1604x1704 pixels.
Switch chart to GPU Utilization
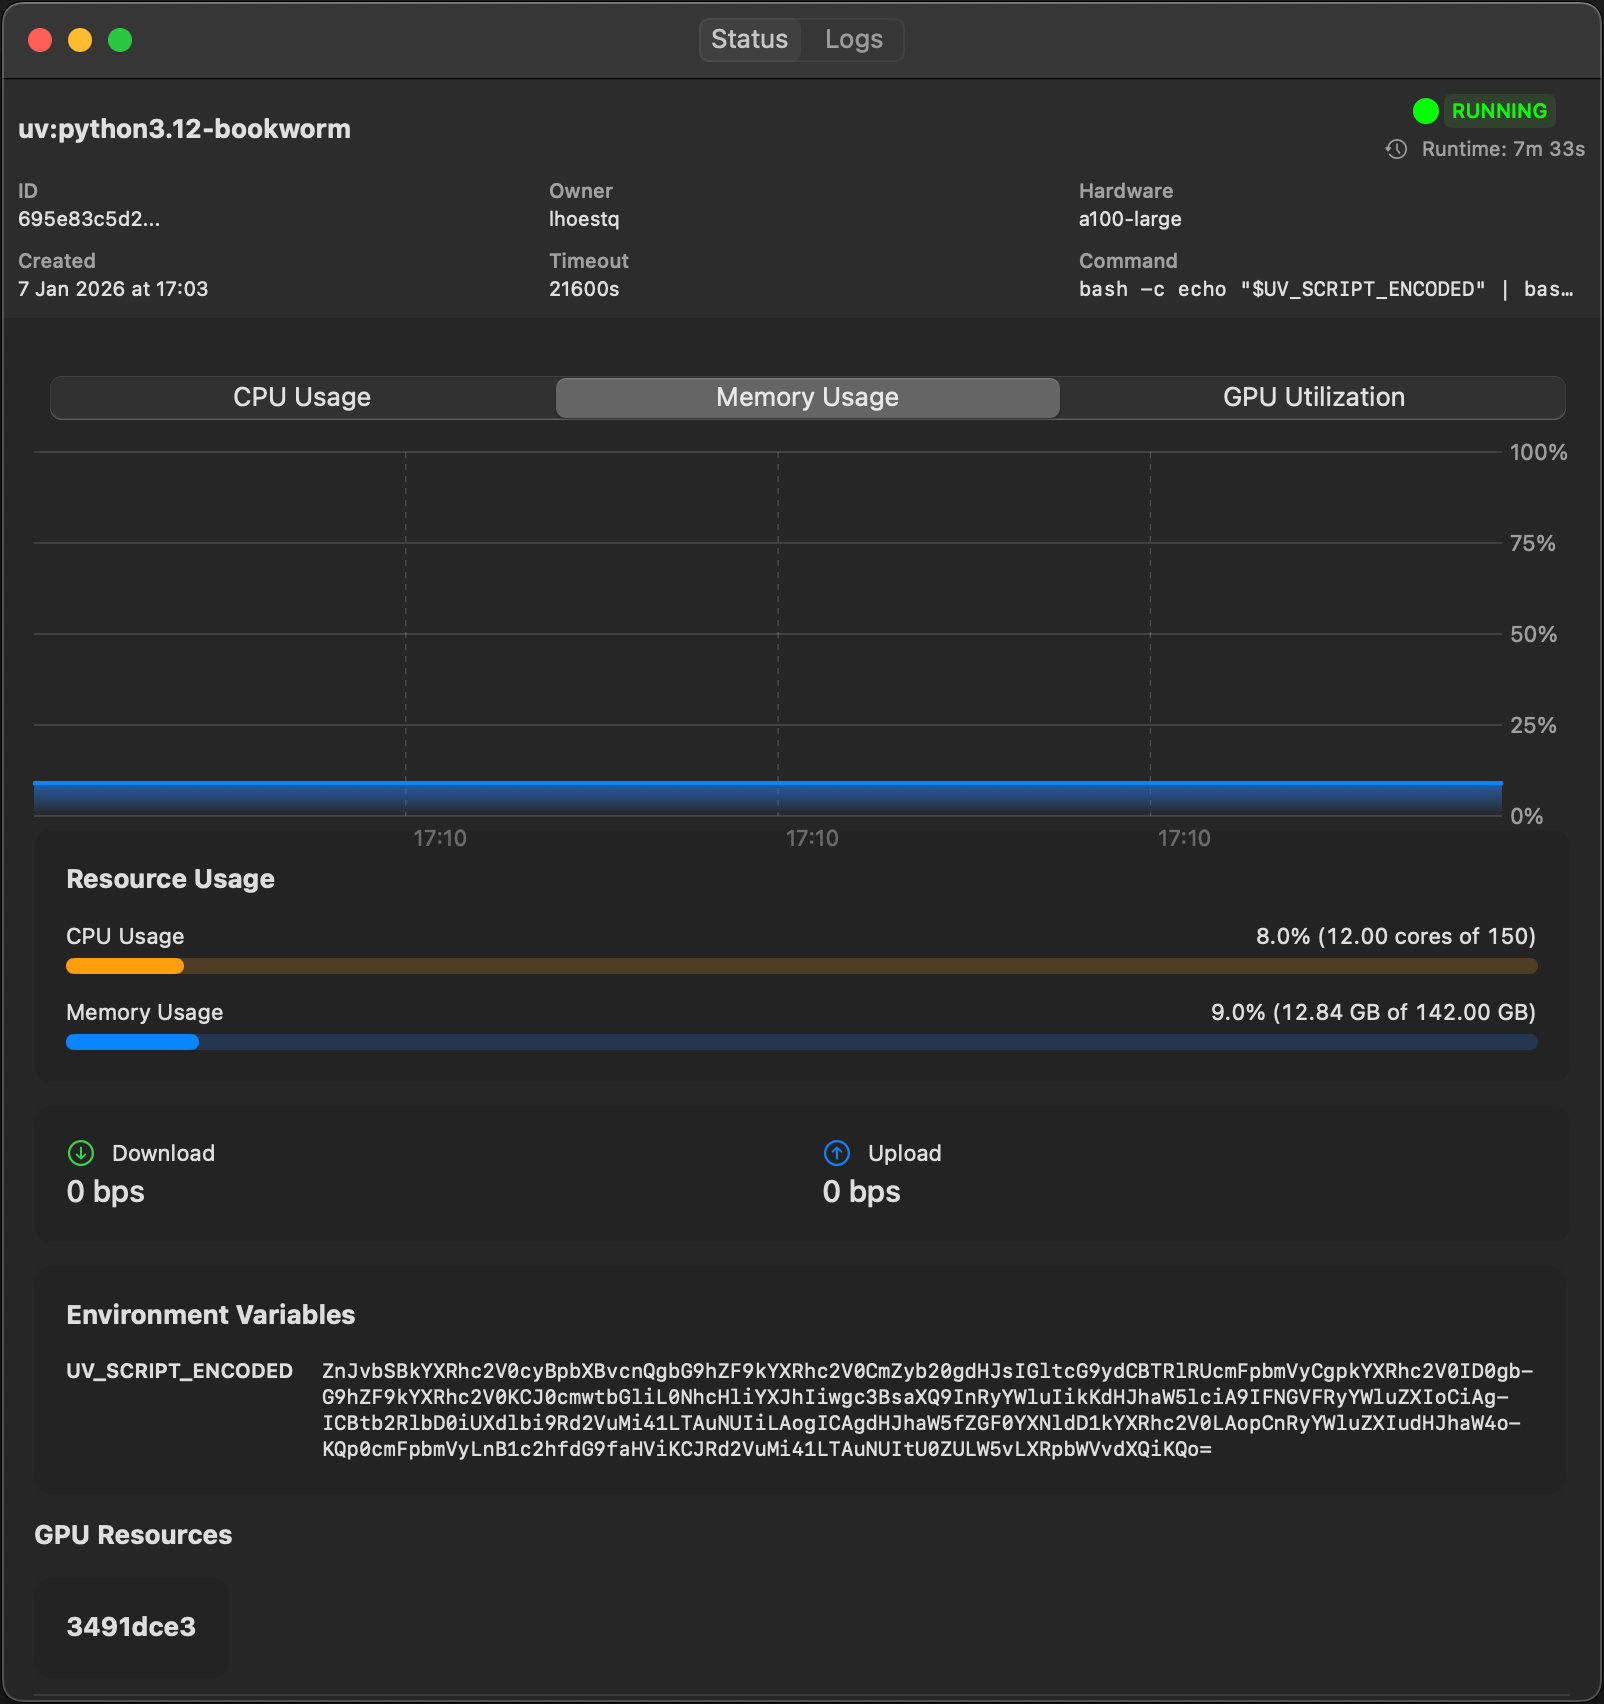click(1313, 398)
